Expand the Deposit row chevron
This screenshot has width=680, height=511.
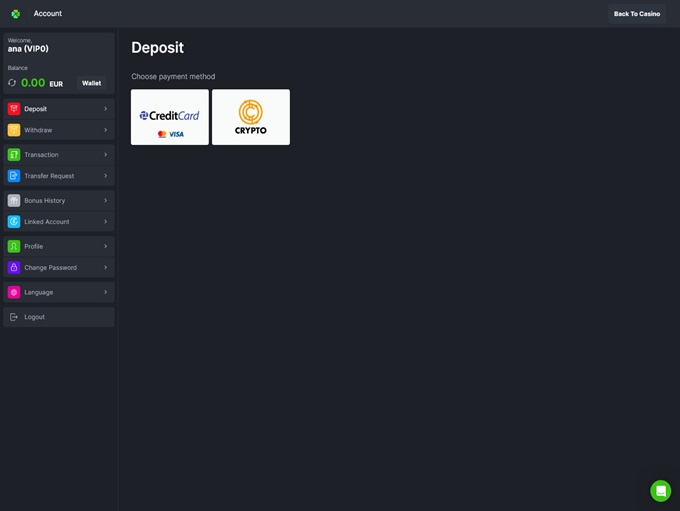tap(105, 109)
